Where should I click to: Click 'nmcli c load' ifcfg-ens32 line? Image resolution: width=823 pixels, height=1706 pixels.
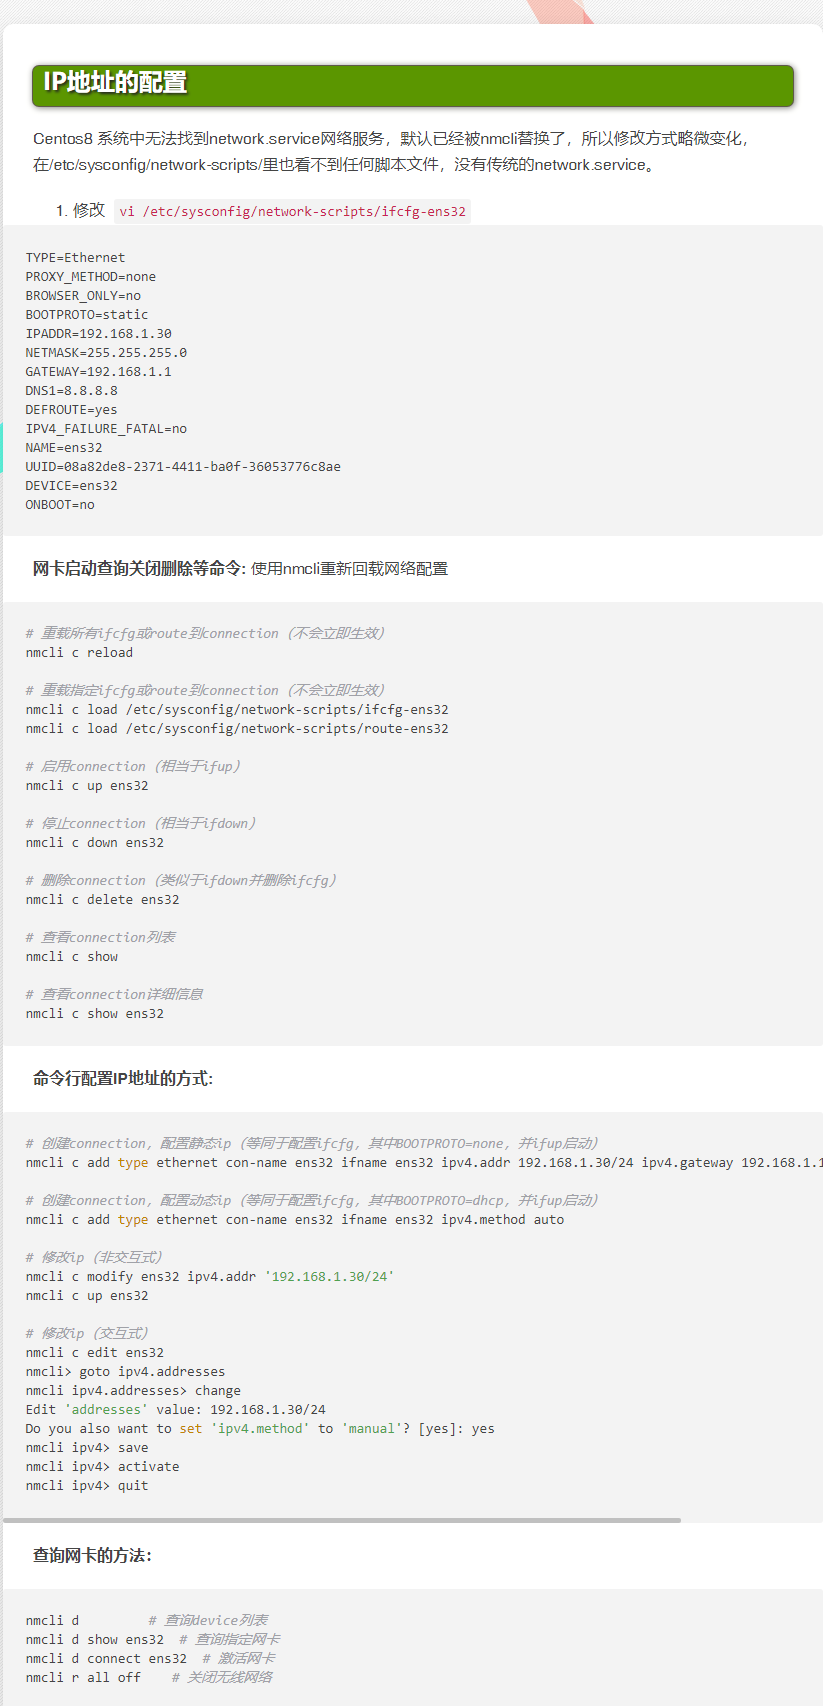click(237, 709)
